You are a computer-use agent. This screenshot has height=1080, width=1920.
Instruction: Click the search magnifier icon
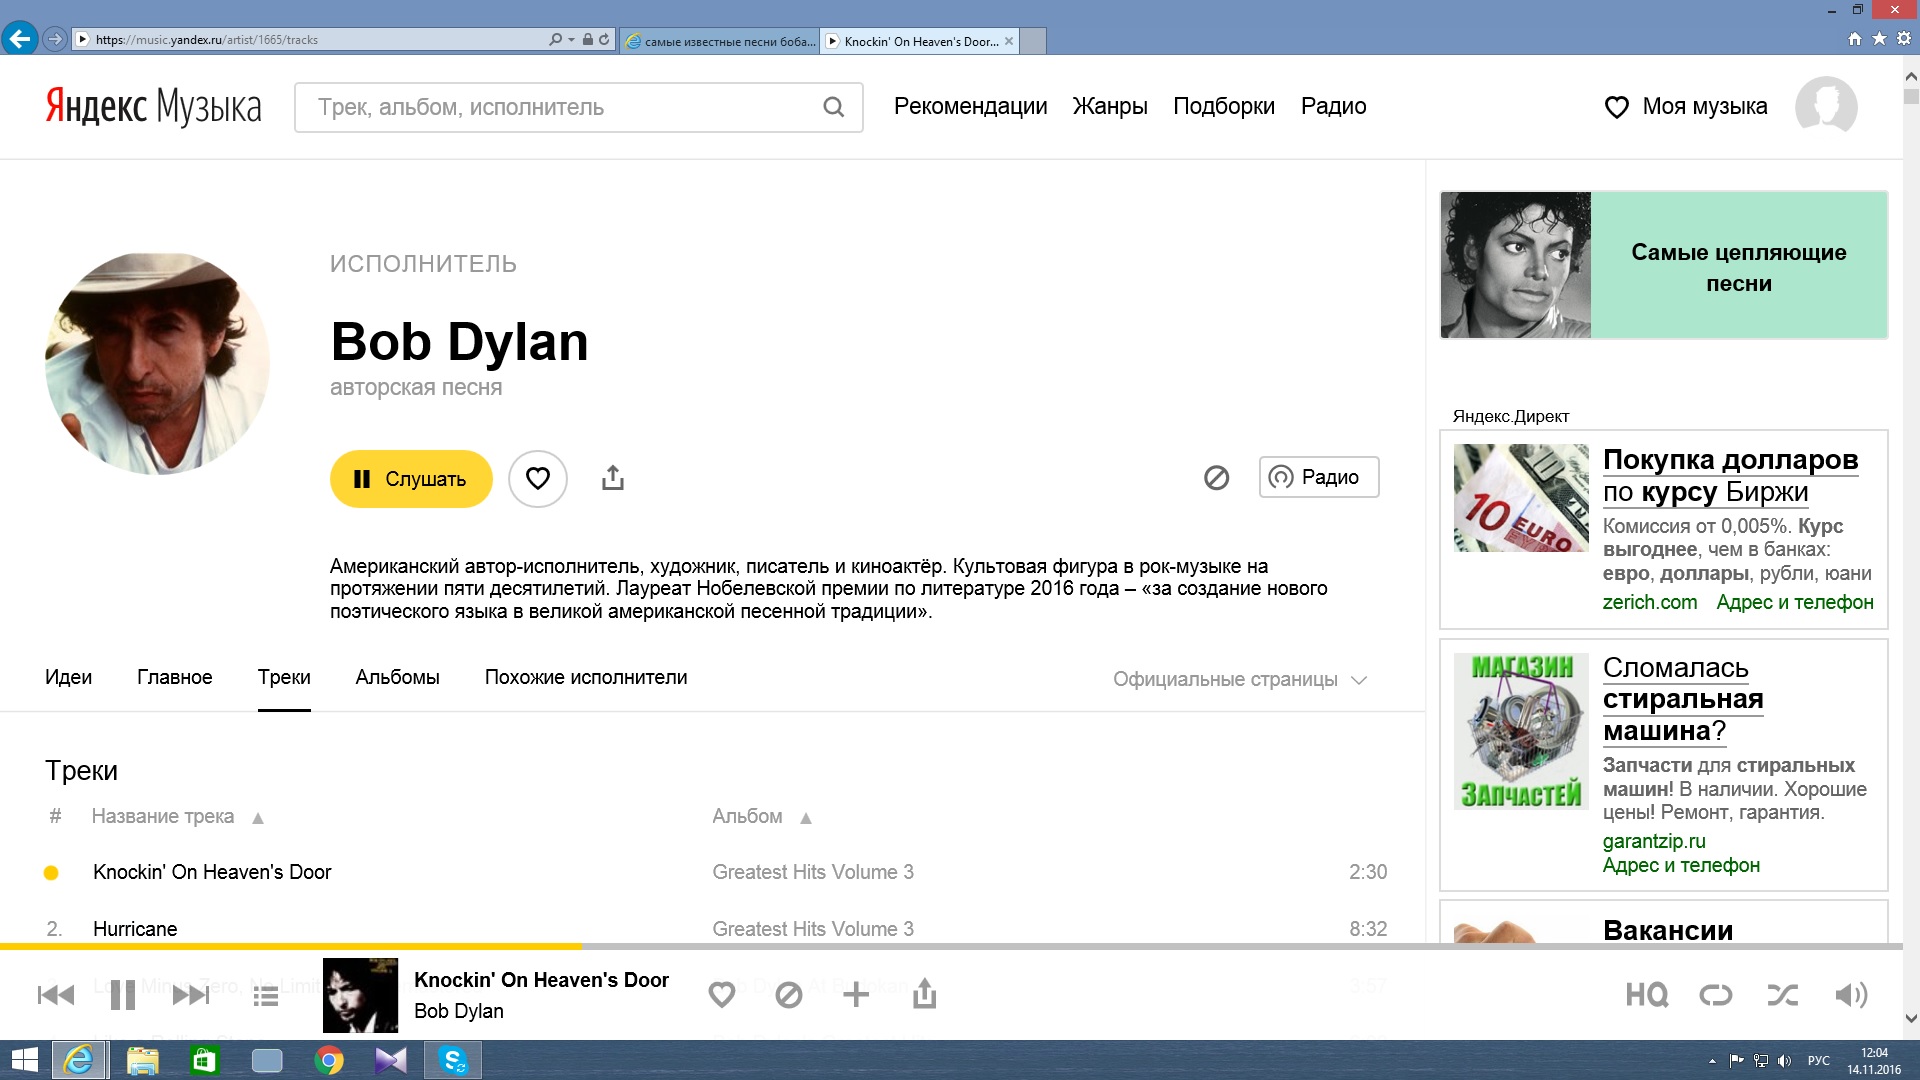point(833,107)
